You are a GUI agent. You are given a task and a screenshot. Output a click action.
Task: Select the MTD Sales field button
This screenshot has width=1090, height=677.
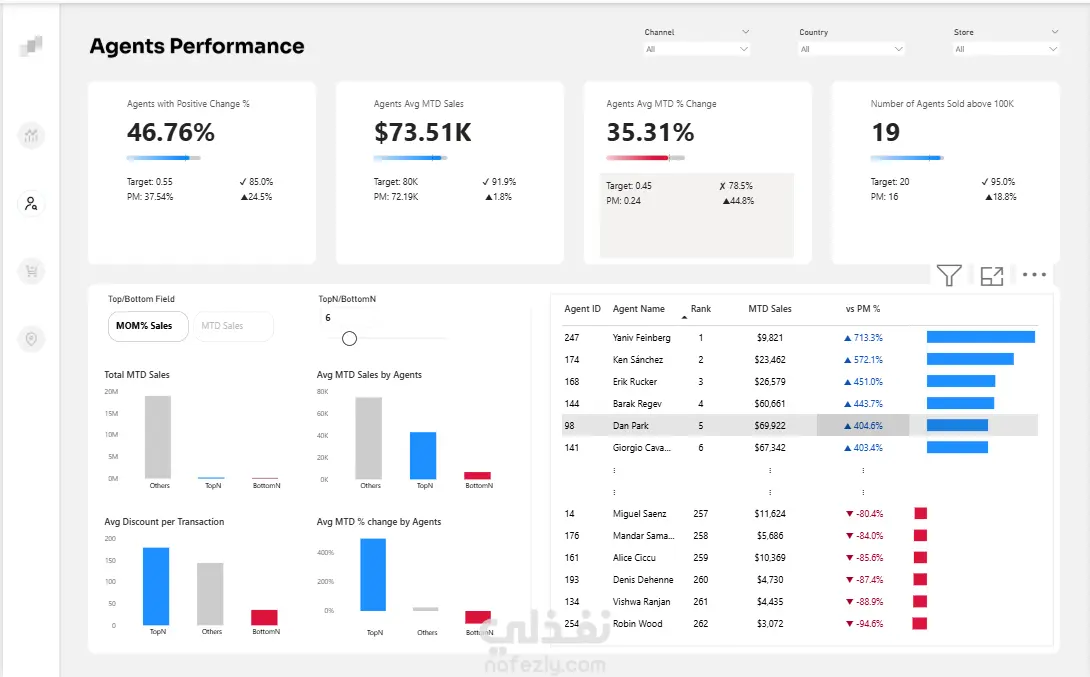[233, 326]
